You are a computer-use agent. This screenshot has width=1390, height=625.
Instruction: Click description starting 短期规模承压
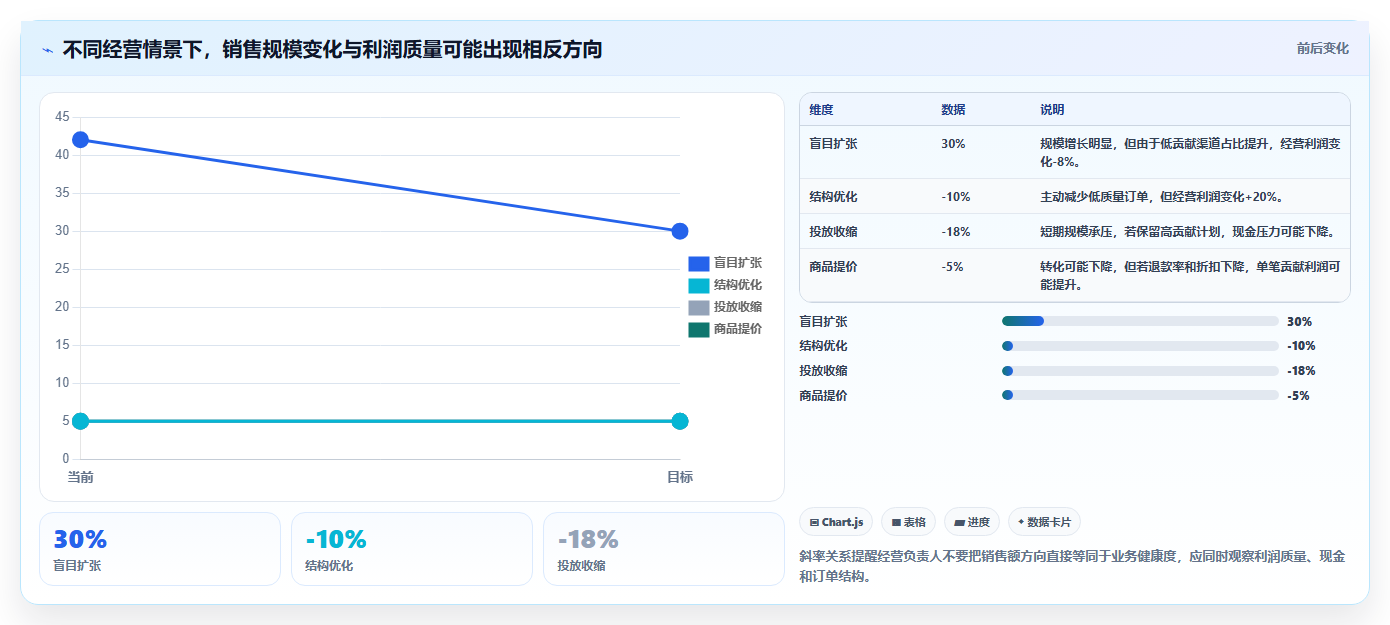1188,231
